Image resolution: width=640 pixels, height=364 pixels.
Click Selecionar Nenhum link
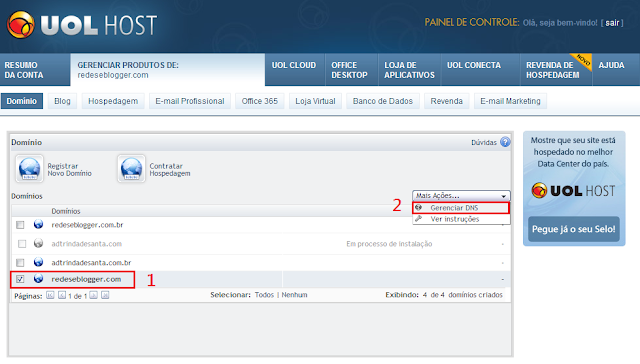[294, 295]
